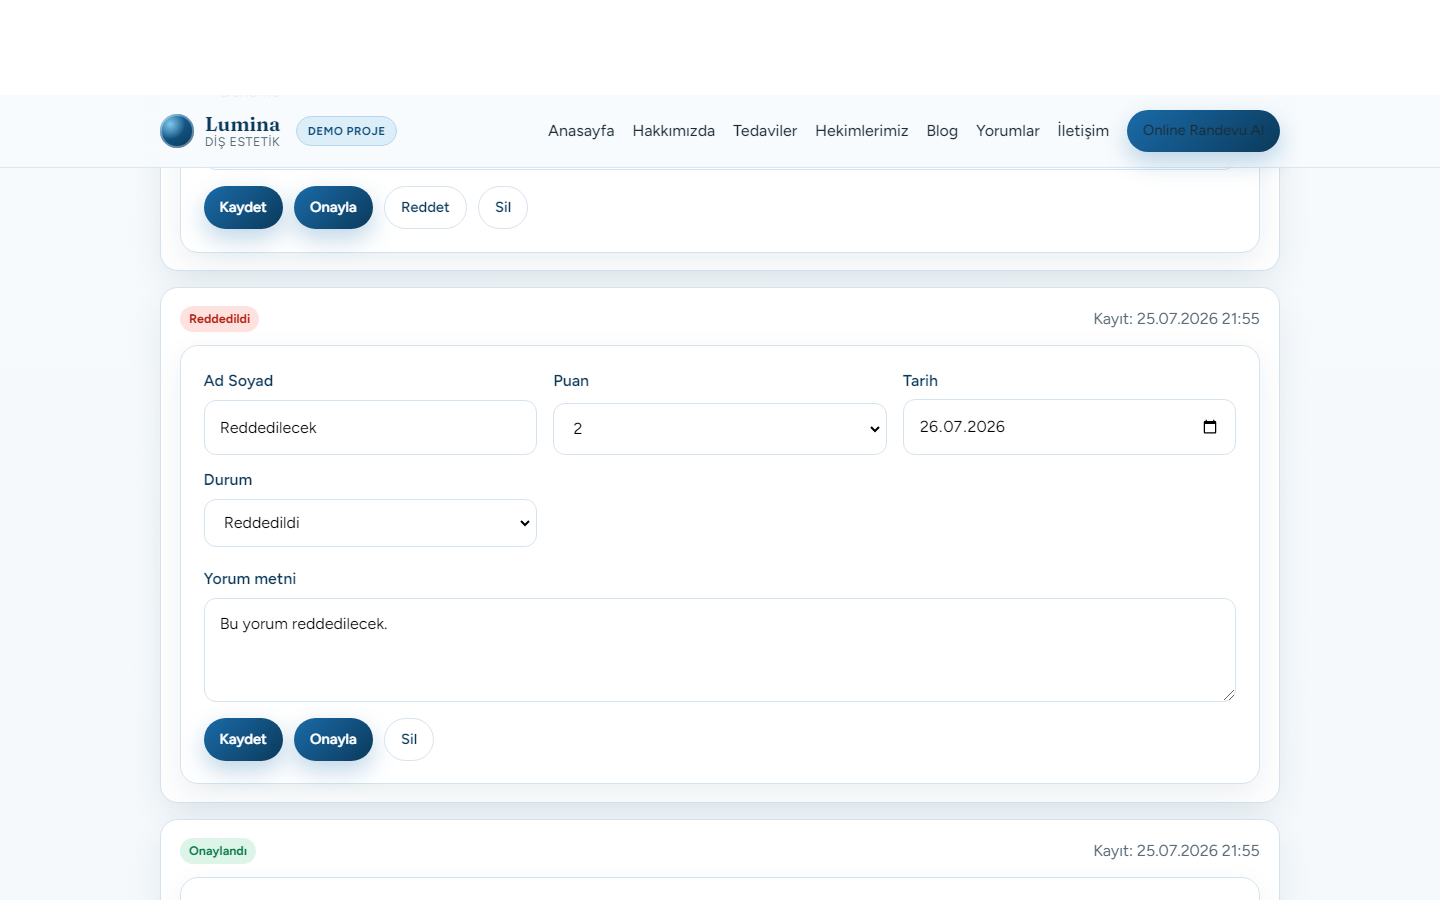Click Kaydet in the top review card

tap(243, 208)
